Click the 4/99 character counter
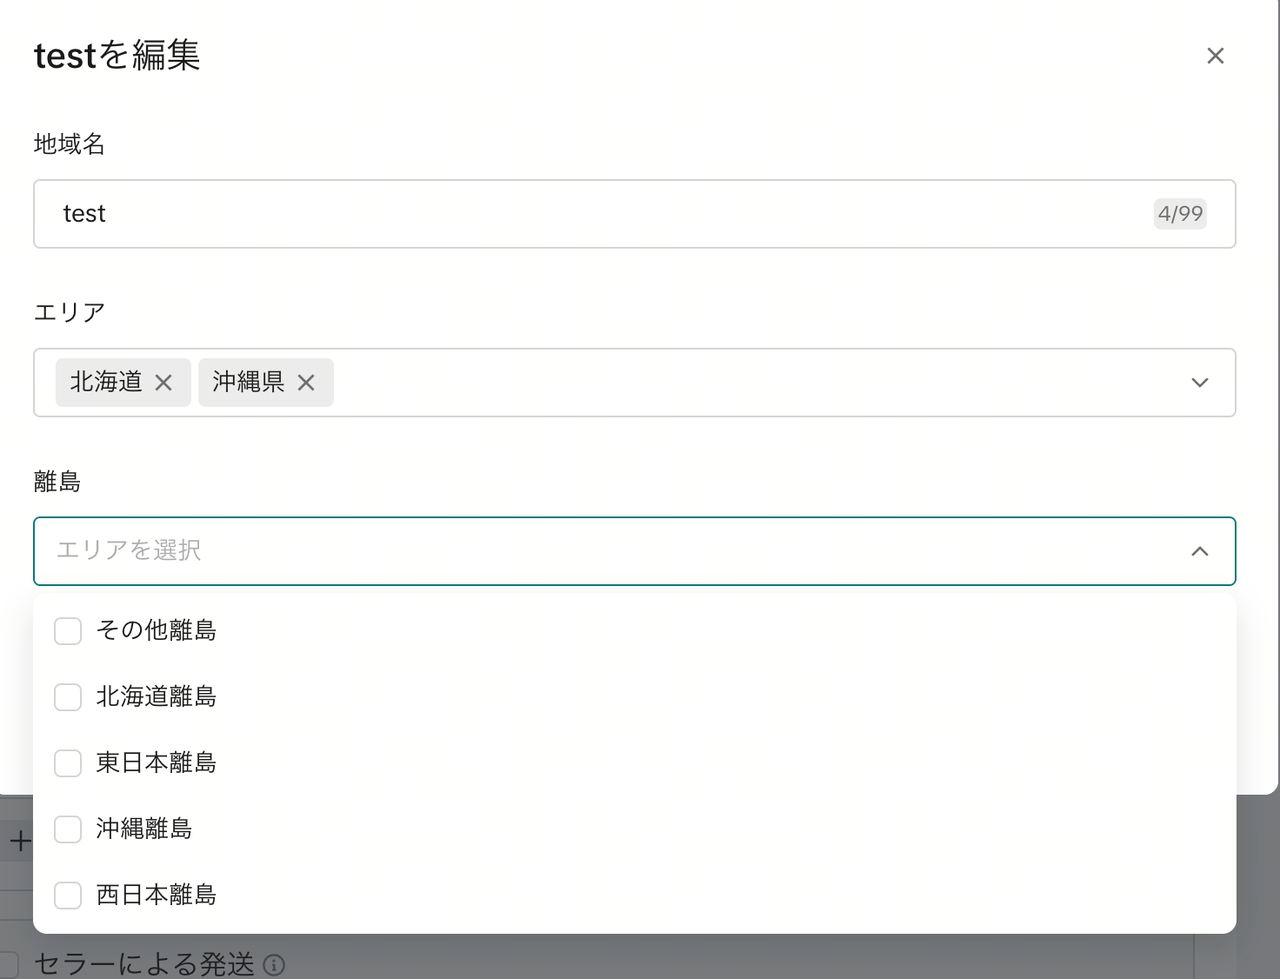The image size is (1280, 979). (x=1180, y=214)
